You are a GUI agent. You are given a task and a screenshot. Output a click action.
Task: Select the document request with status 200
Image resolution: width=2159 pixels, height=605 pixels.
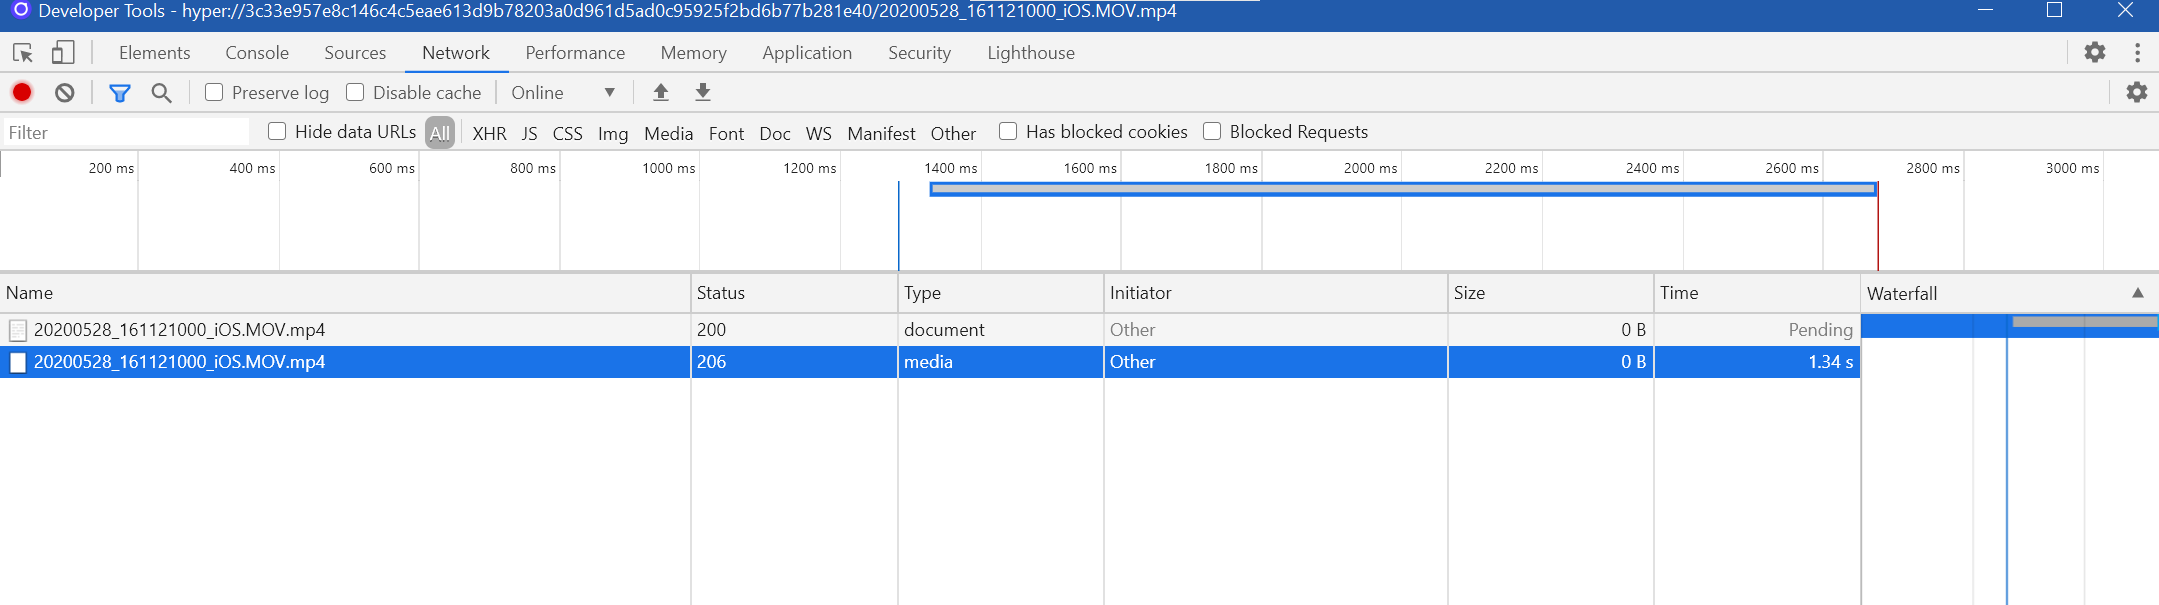930,330
